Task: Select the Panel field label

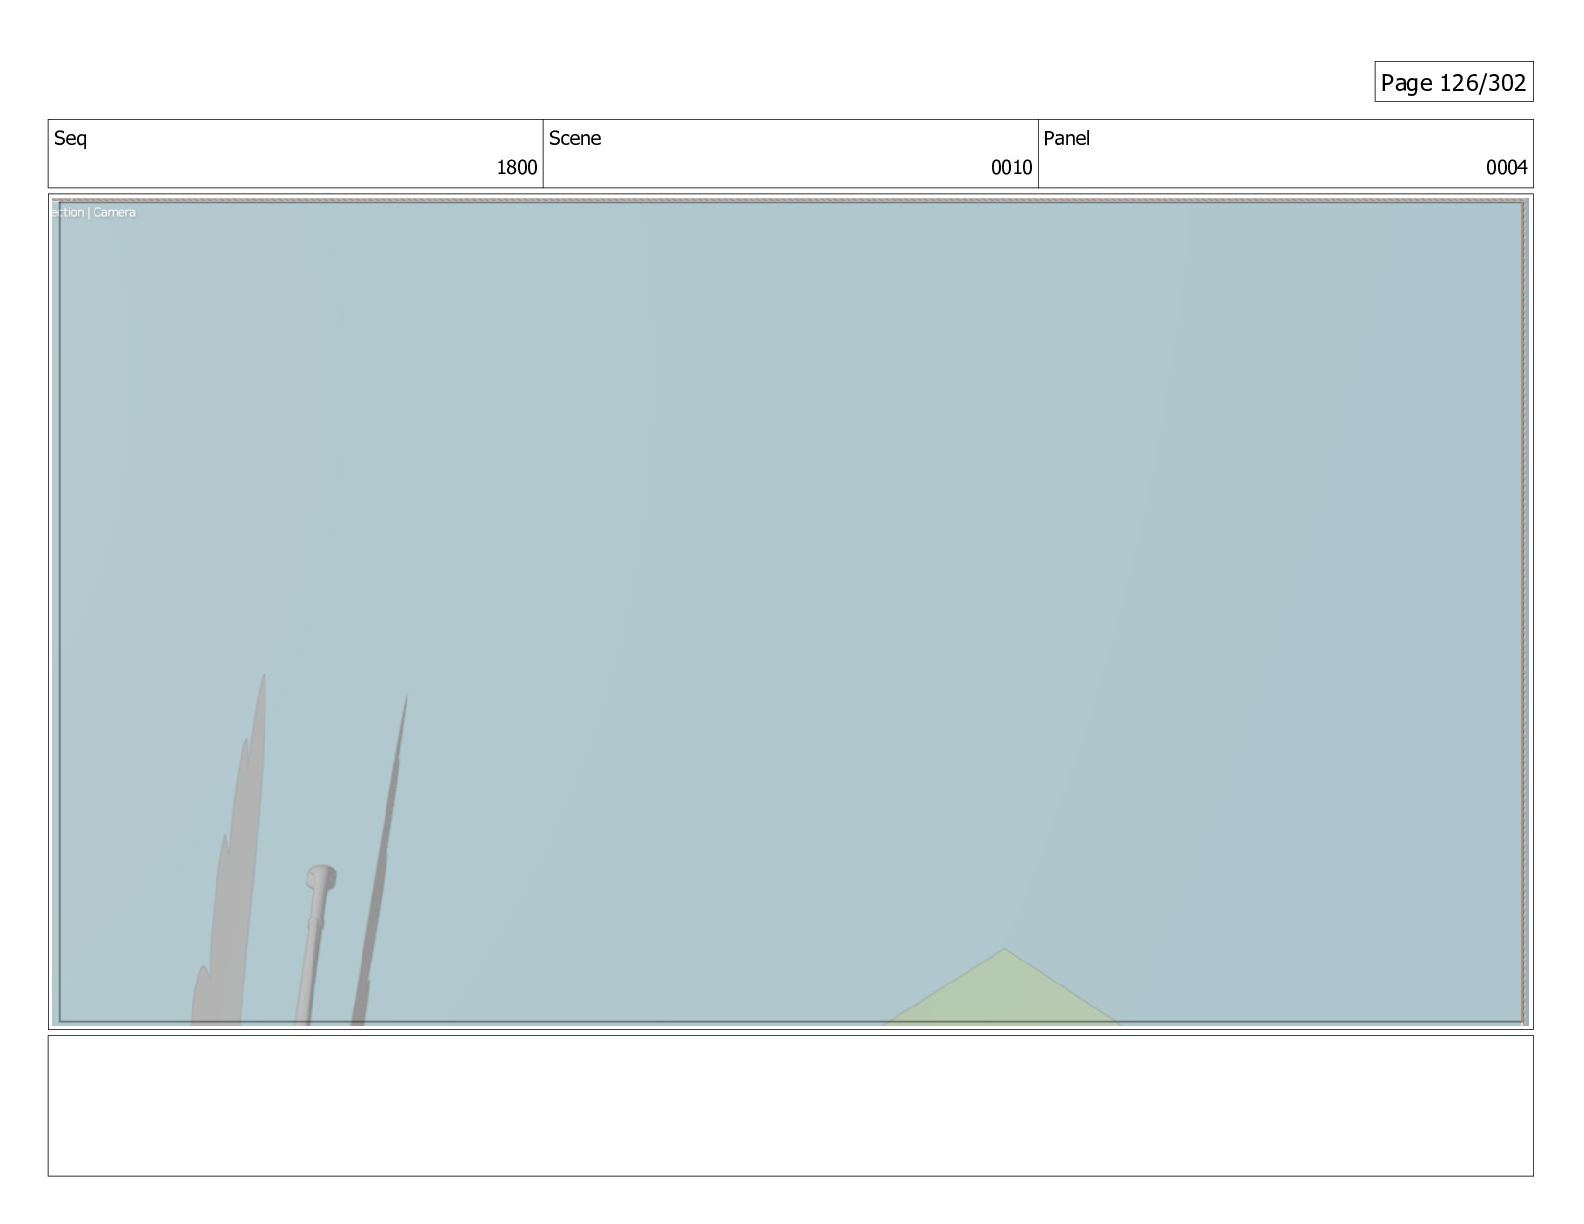Action: (x=1066, y=138)
